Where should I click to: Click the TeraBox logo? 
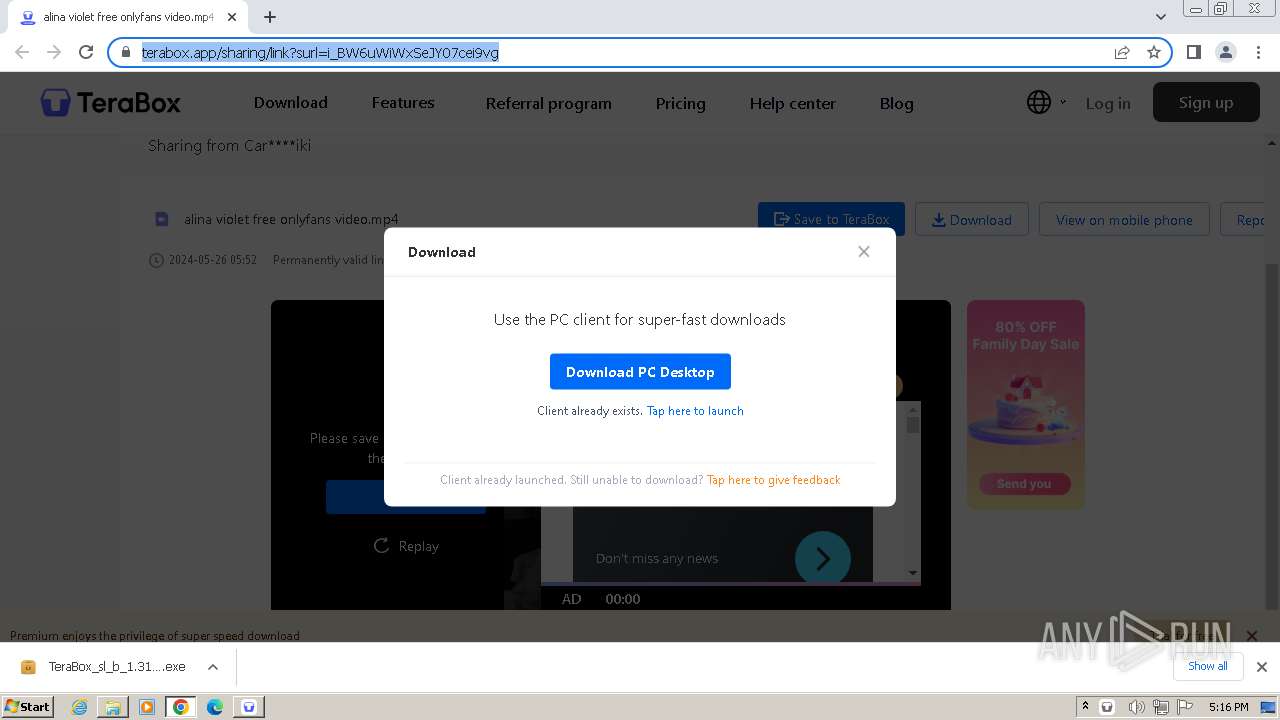(x=111, y=102)
